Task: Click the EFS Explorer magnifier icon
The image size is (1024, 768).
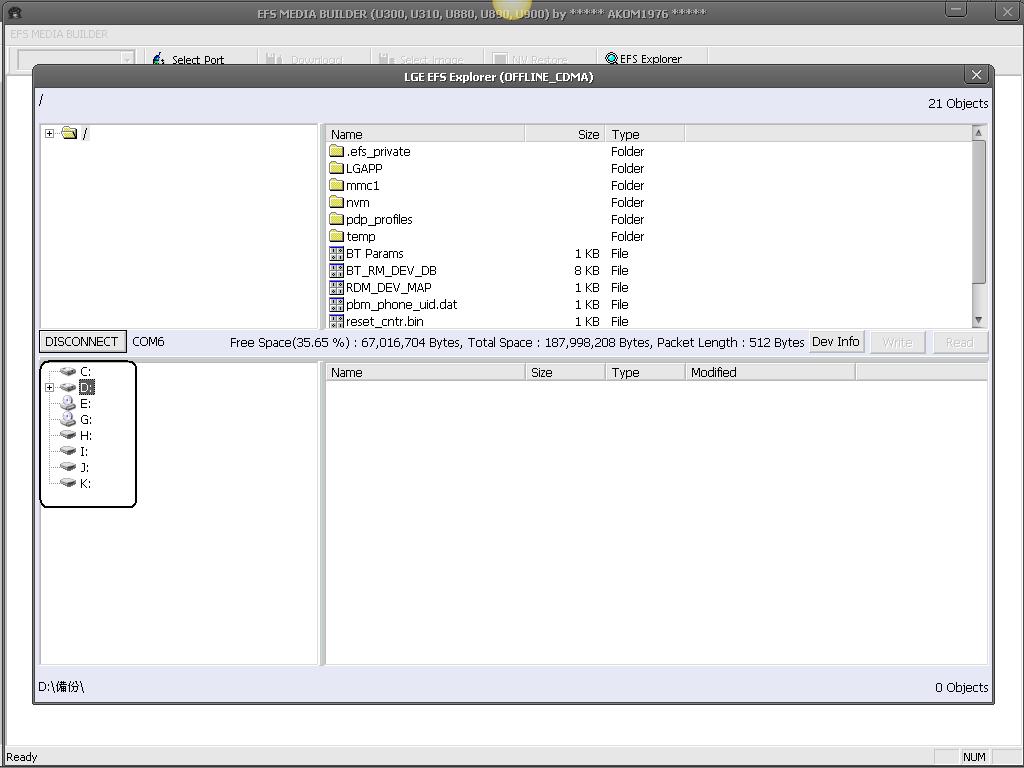Action: pos(611,58)
